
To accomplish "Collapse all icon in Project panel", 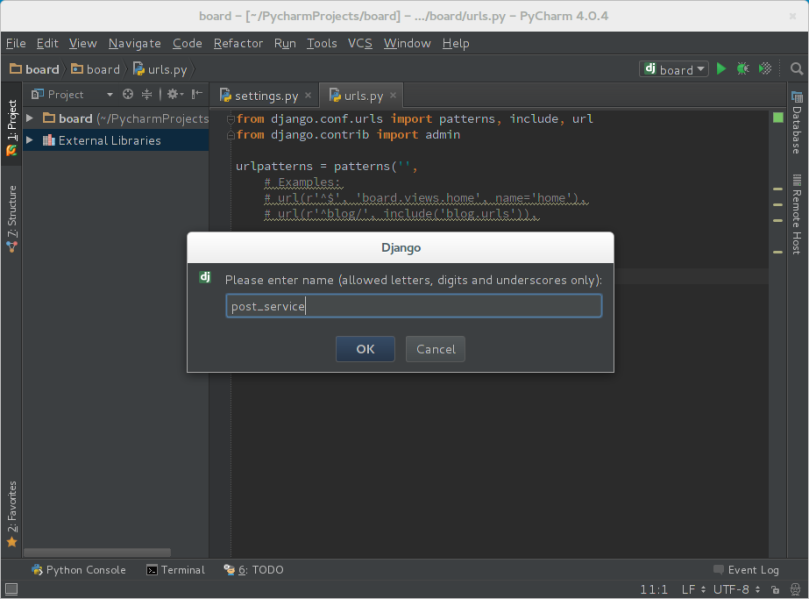I will [147, 94].
